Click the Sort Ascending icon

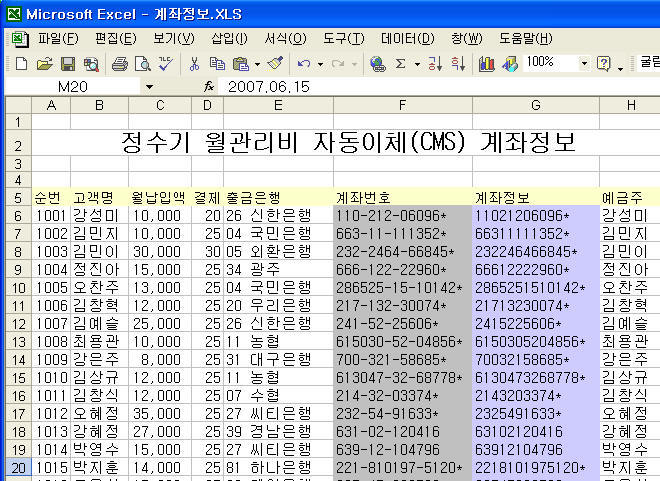435,64
